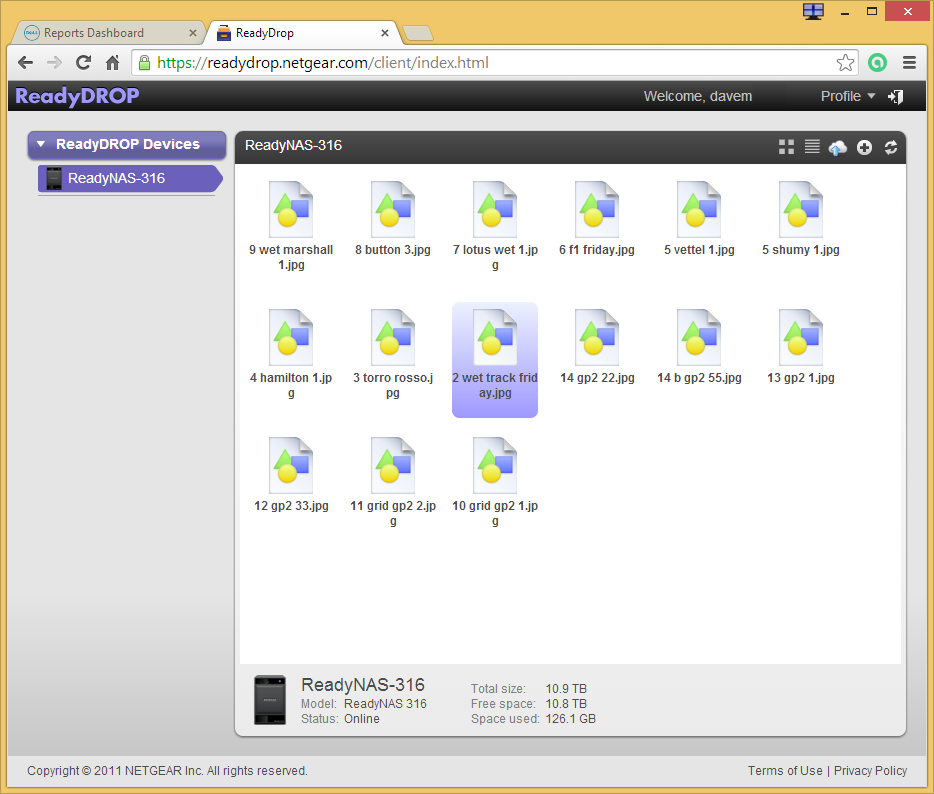Click the Status: Online text

[x=340, y=718]
